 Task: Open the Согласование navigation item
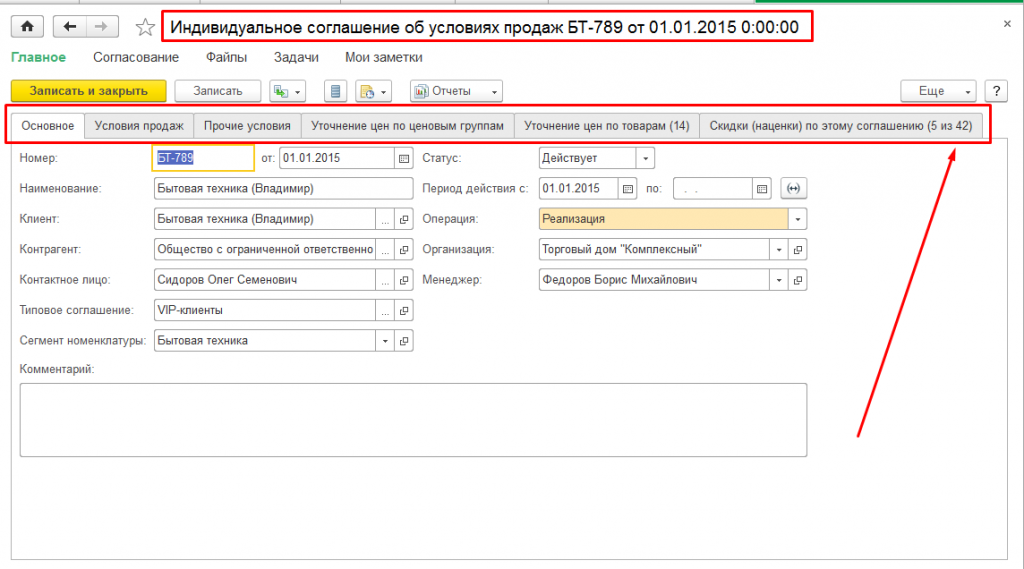135,58
